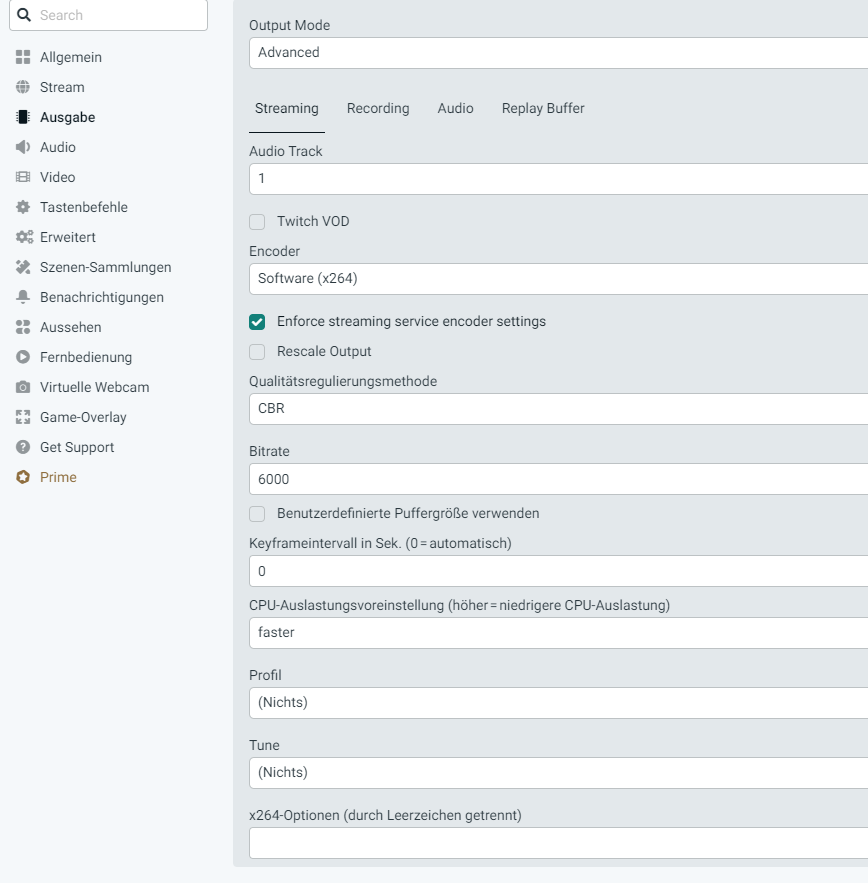Uncheck Enforce streaming service encoder settings

(257, 322)
